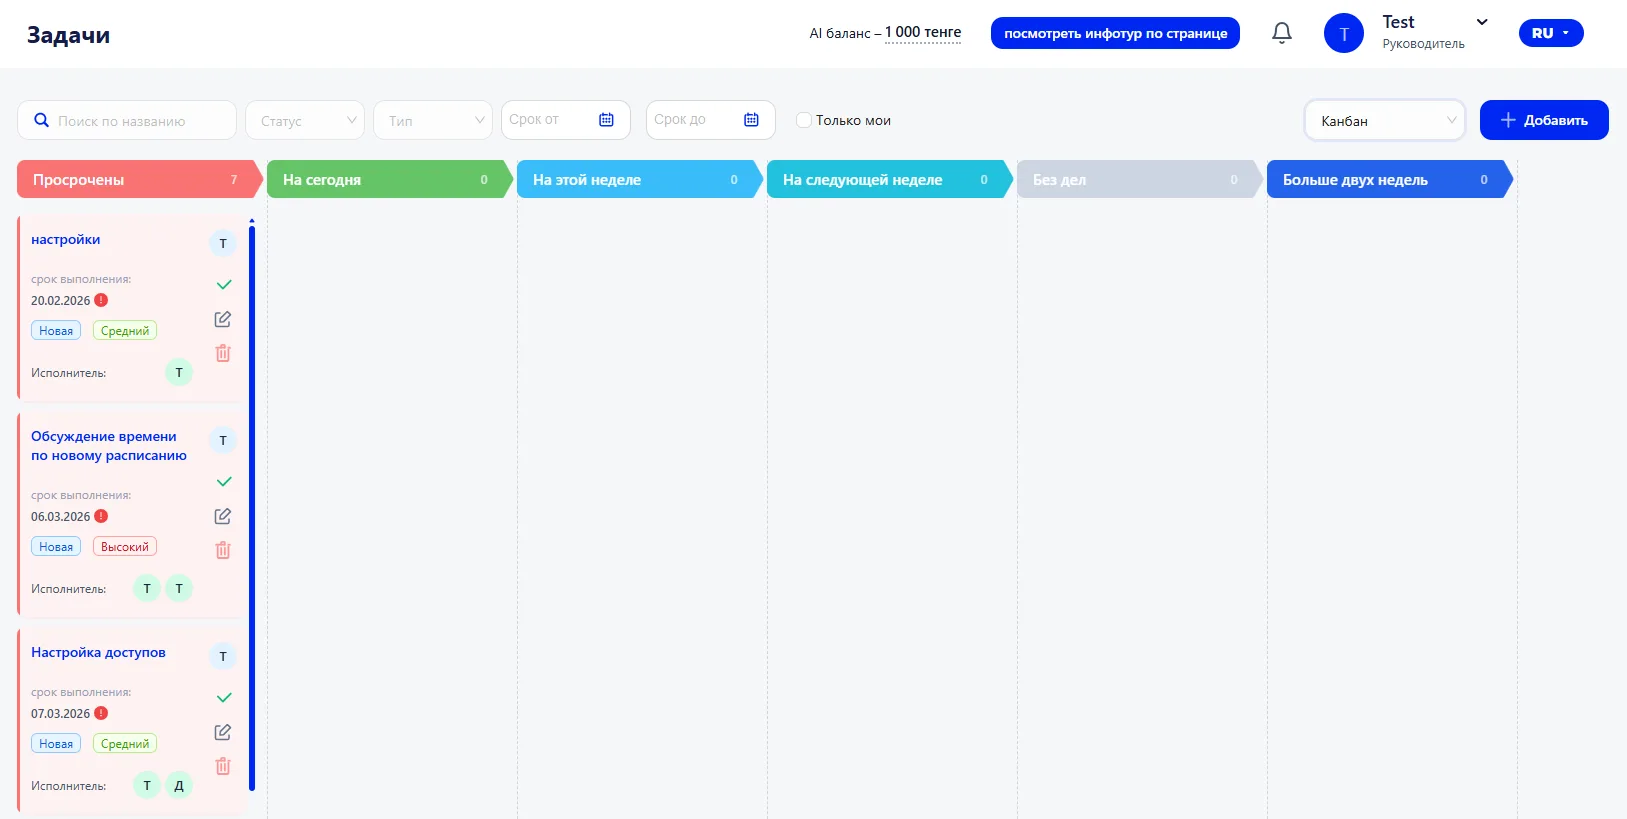Select the 'На сегодня' column header
This screenshot has height=819, width=1627.
(x=389, y=179)
